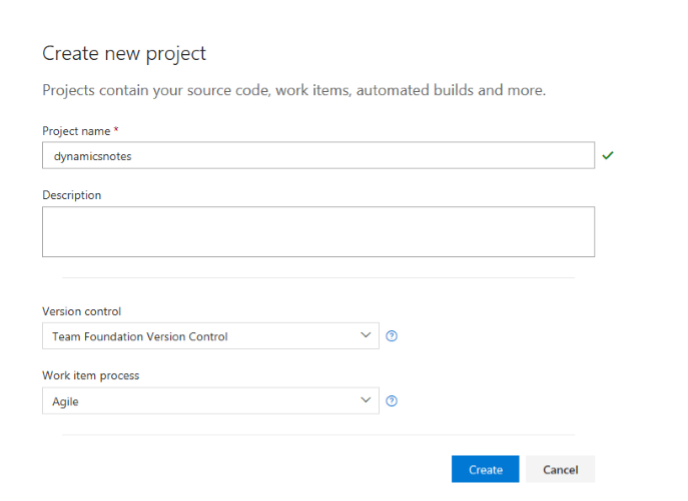688x501 pixels.
Task: Click the green validation checkmark icon
Action: point(607,155)
